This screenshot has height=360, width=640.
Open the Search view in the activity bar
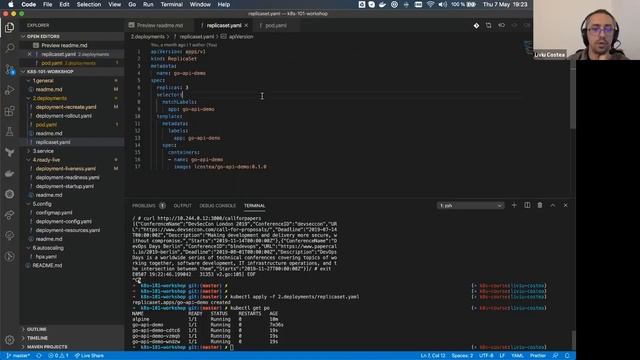(x=9, y=48)
